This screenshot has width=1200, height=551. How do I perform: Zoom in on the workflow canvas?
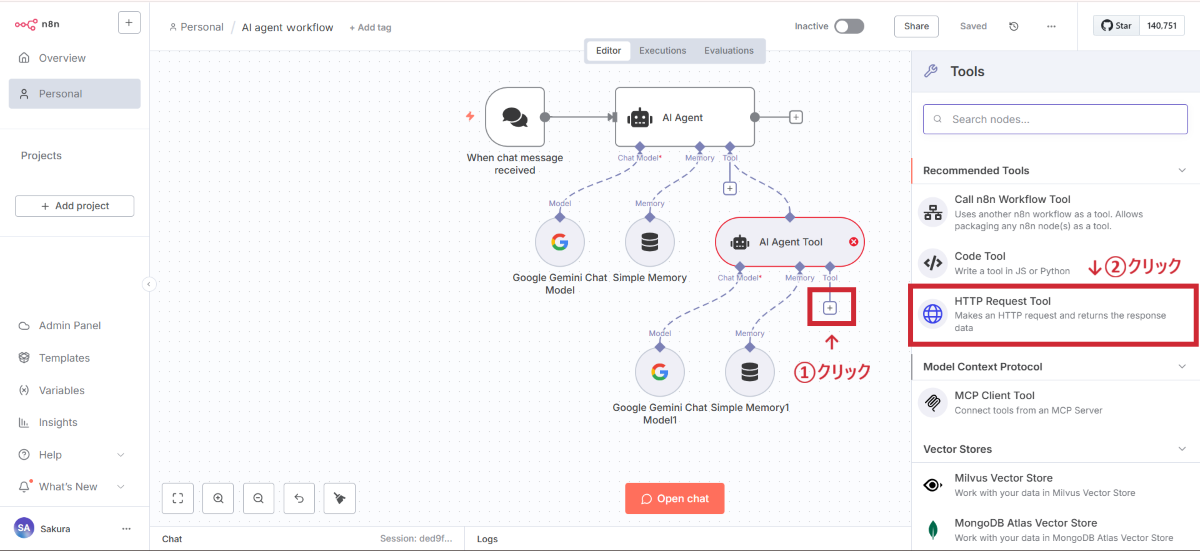[218, 498]
